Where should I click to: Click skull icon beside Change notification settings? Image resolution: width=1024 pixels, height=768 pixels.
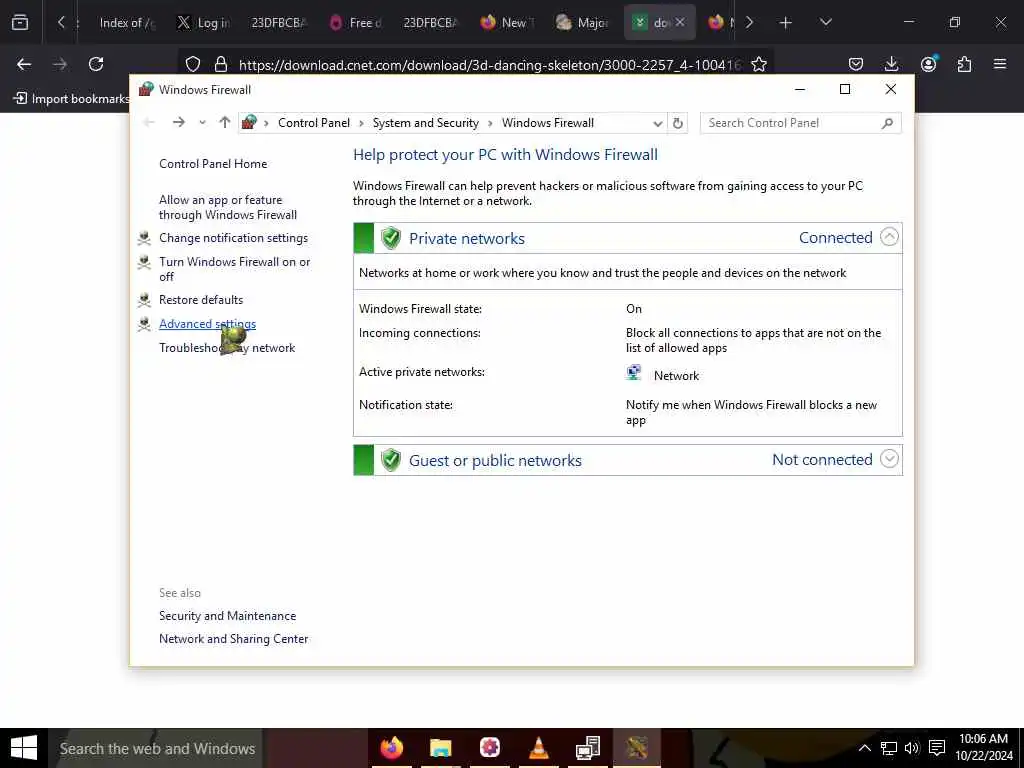144,238
